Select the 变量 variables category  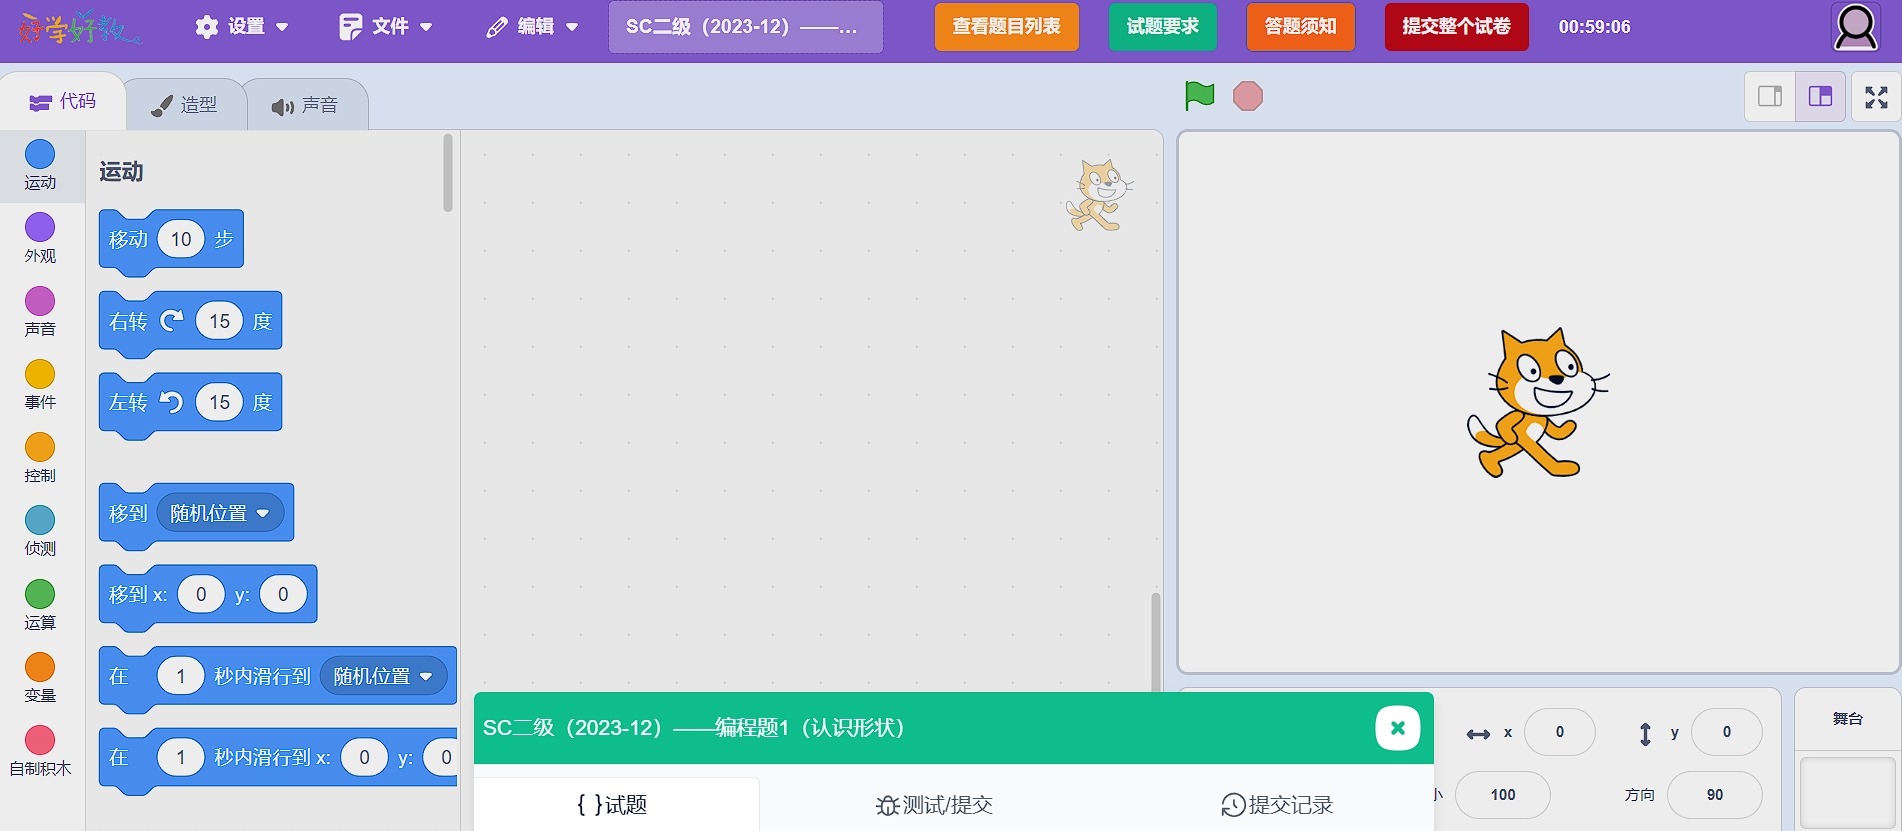pyautogui.click(x=40, y=678)
